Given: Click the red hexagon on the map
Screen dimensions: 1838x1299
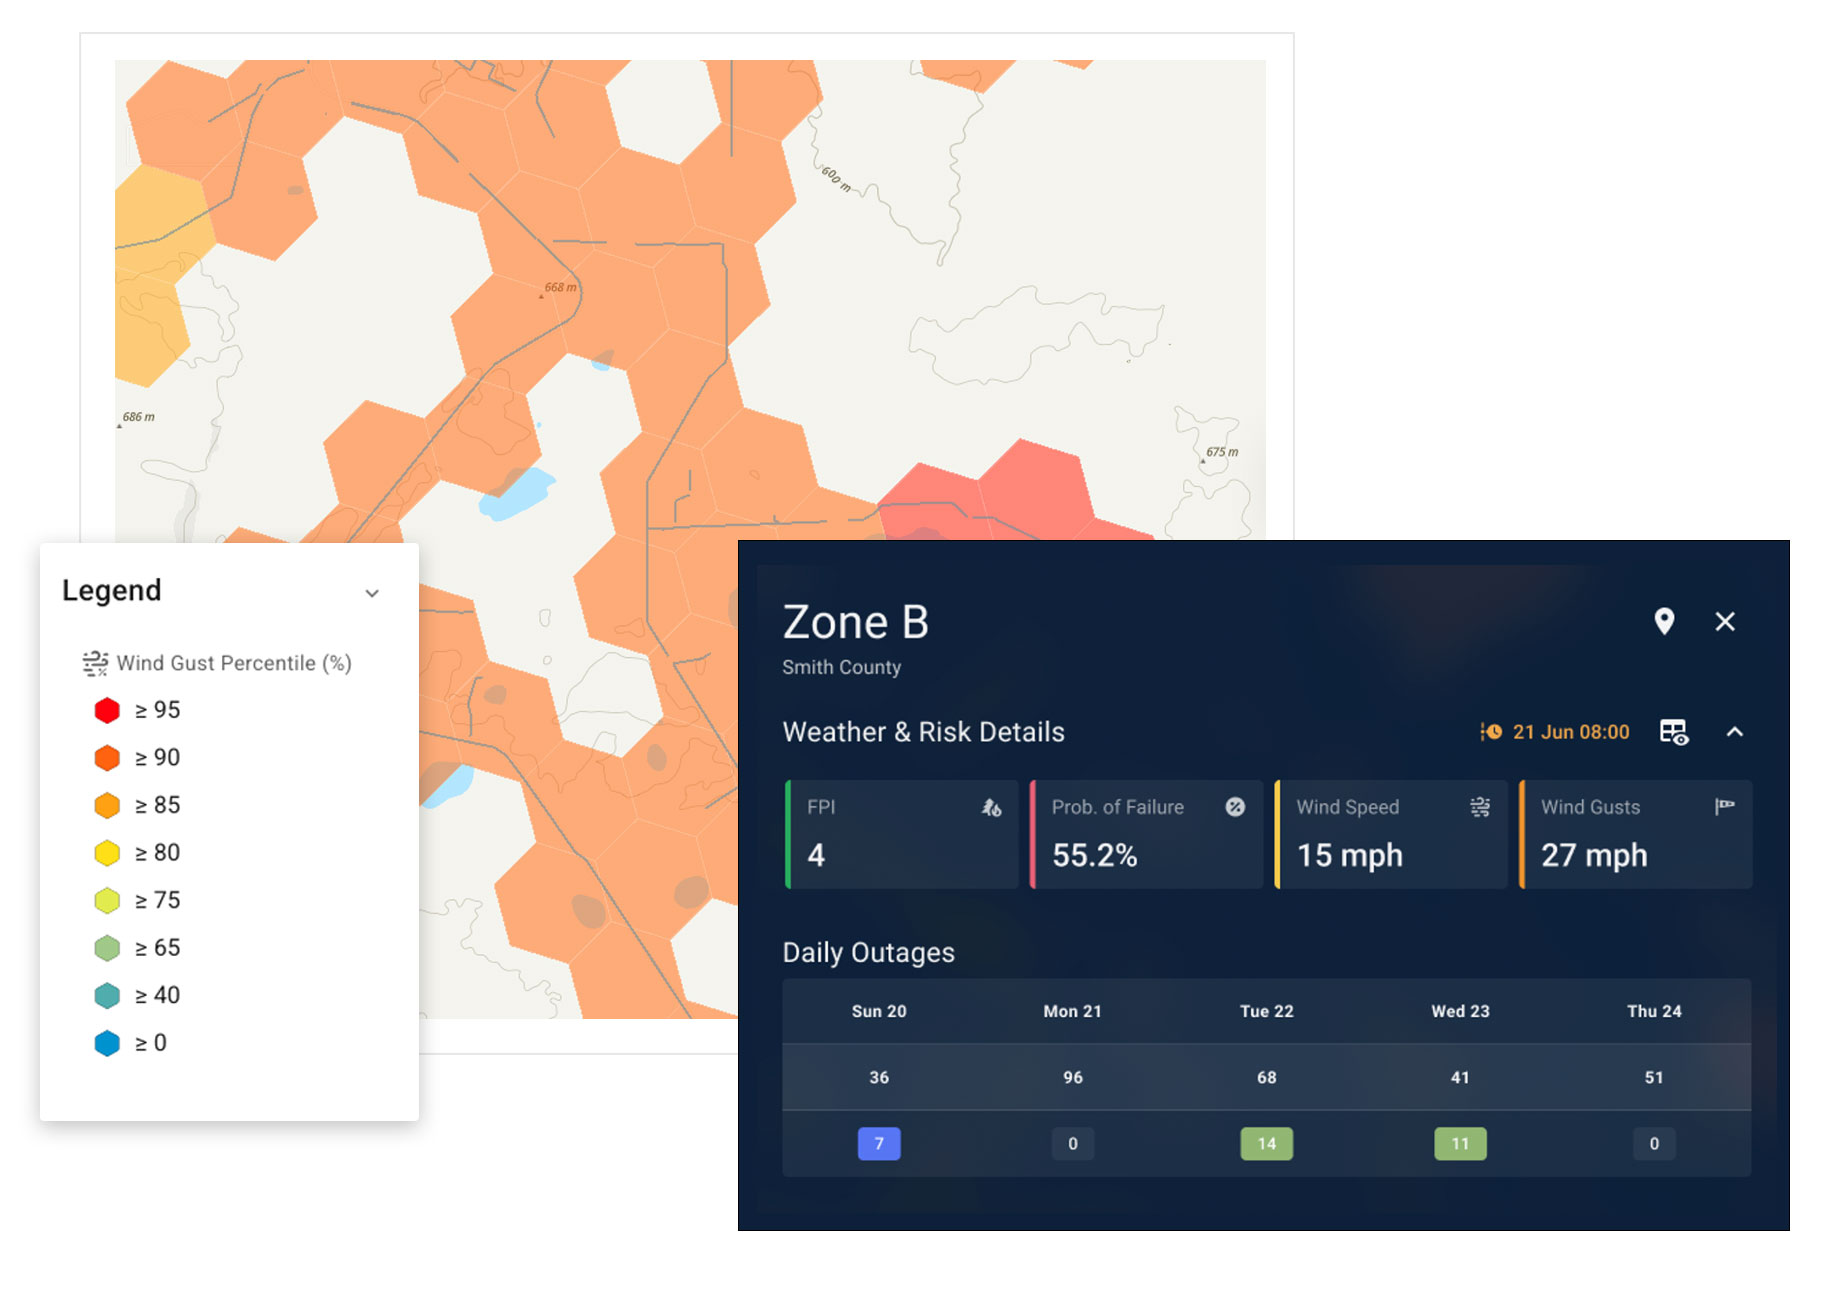Looking at the screenshot, I should 1030,490.
